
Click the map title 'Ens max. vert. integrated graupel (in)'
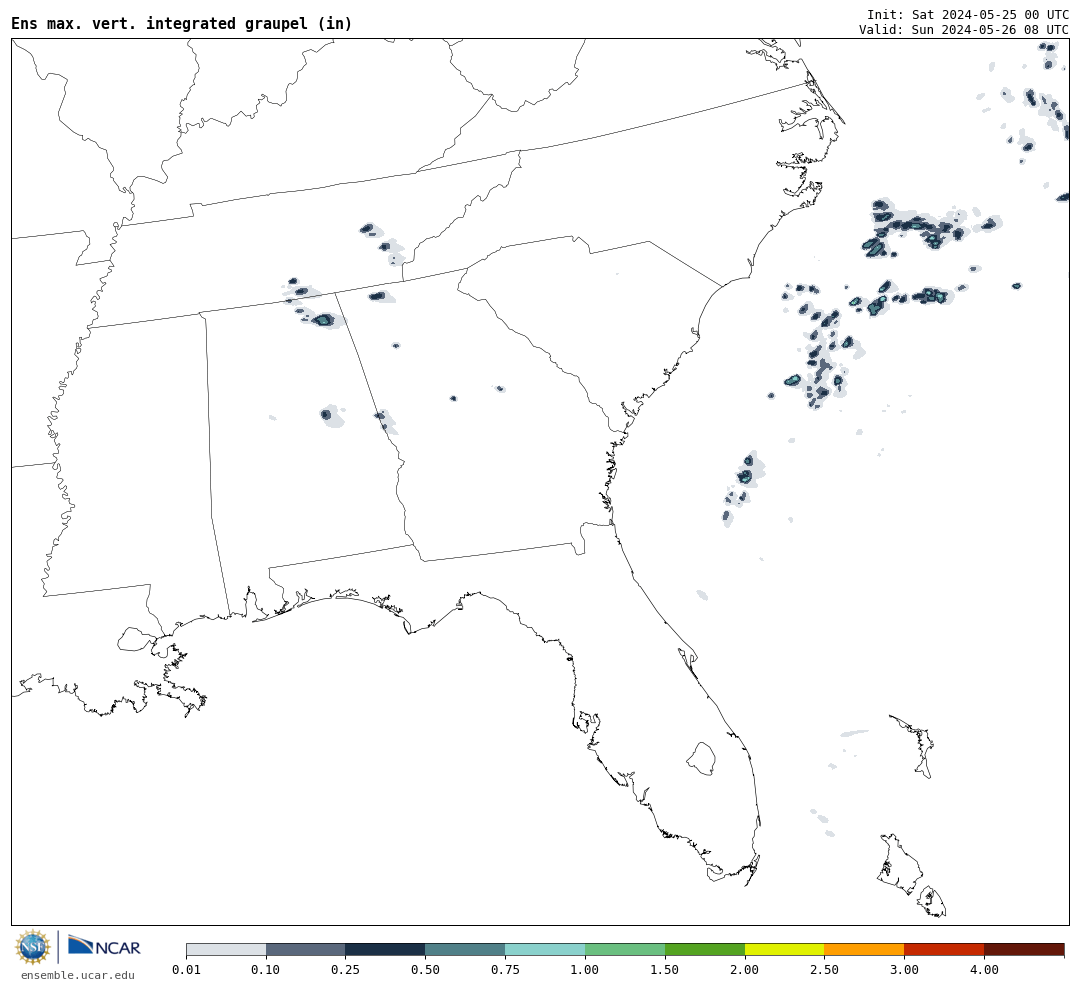pos(182,23)
